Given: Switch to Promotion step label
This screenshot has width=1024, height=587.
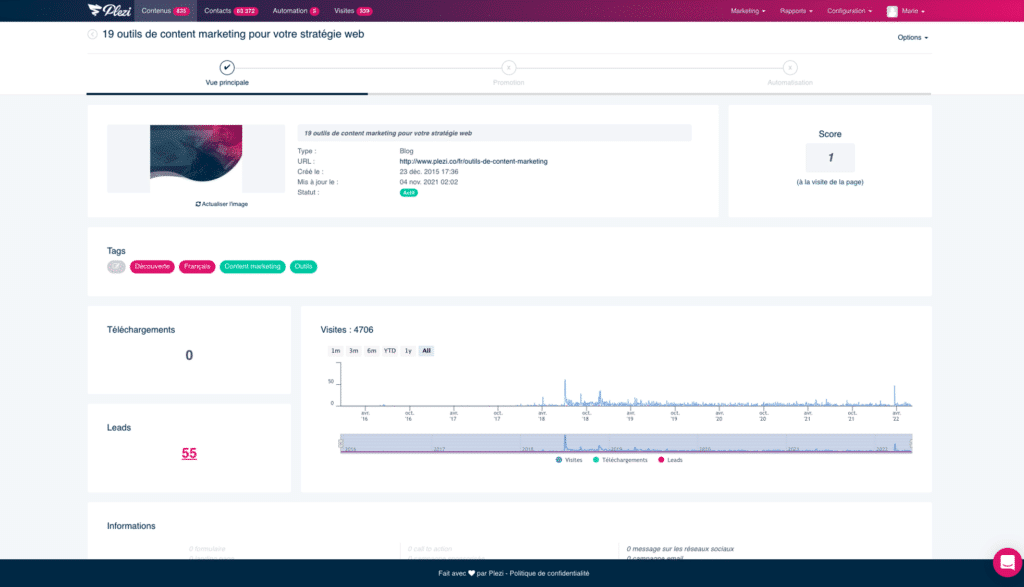Looking at the screenshot, I should tap(509, 83).
